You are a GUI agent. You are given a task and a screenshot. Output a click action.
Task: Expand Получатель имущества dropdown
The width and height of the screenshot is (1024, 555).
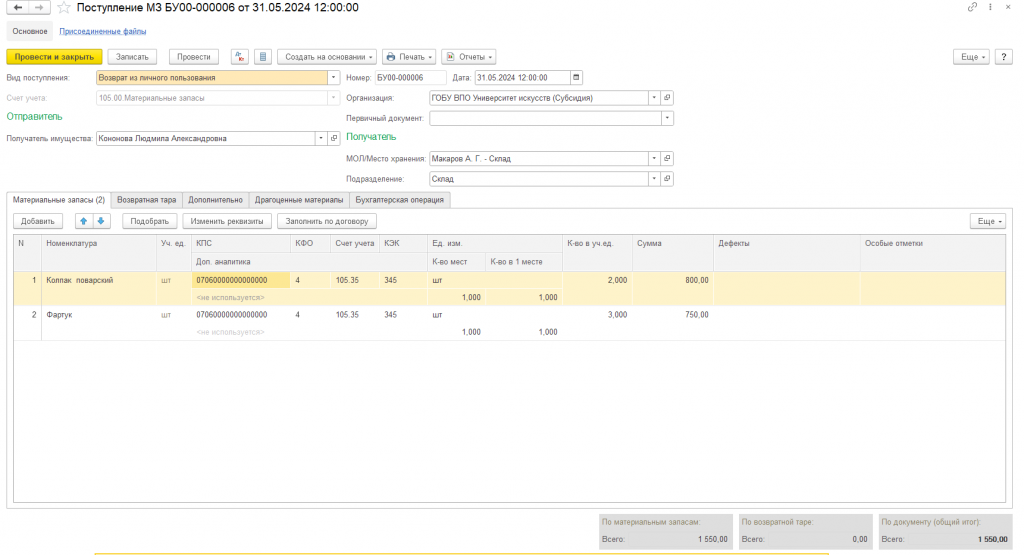click(x=321, y=138)
